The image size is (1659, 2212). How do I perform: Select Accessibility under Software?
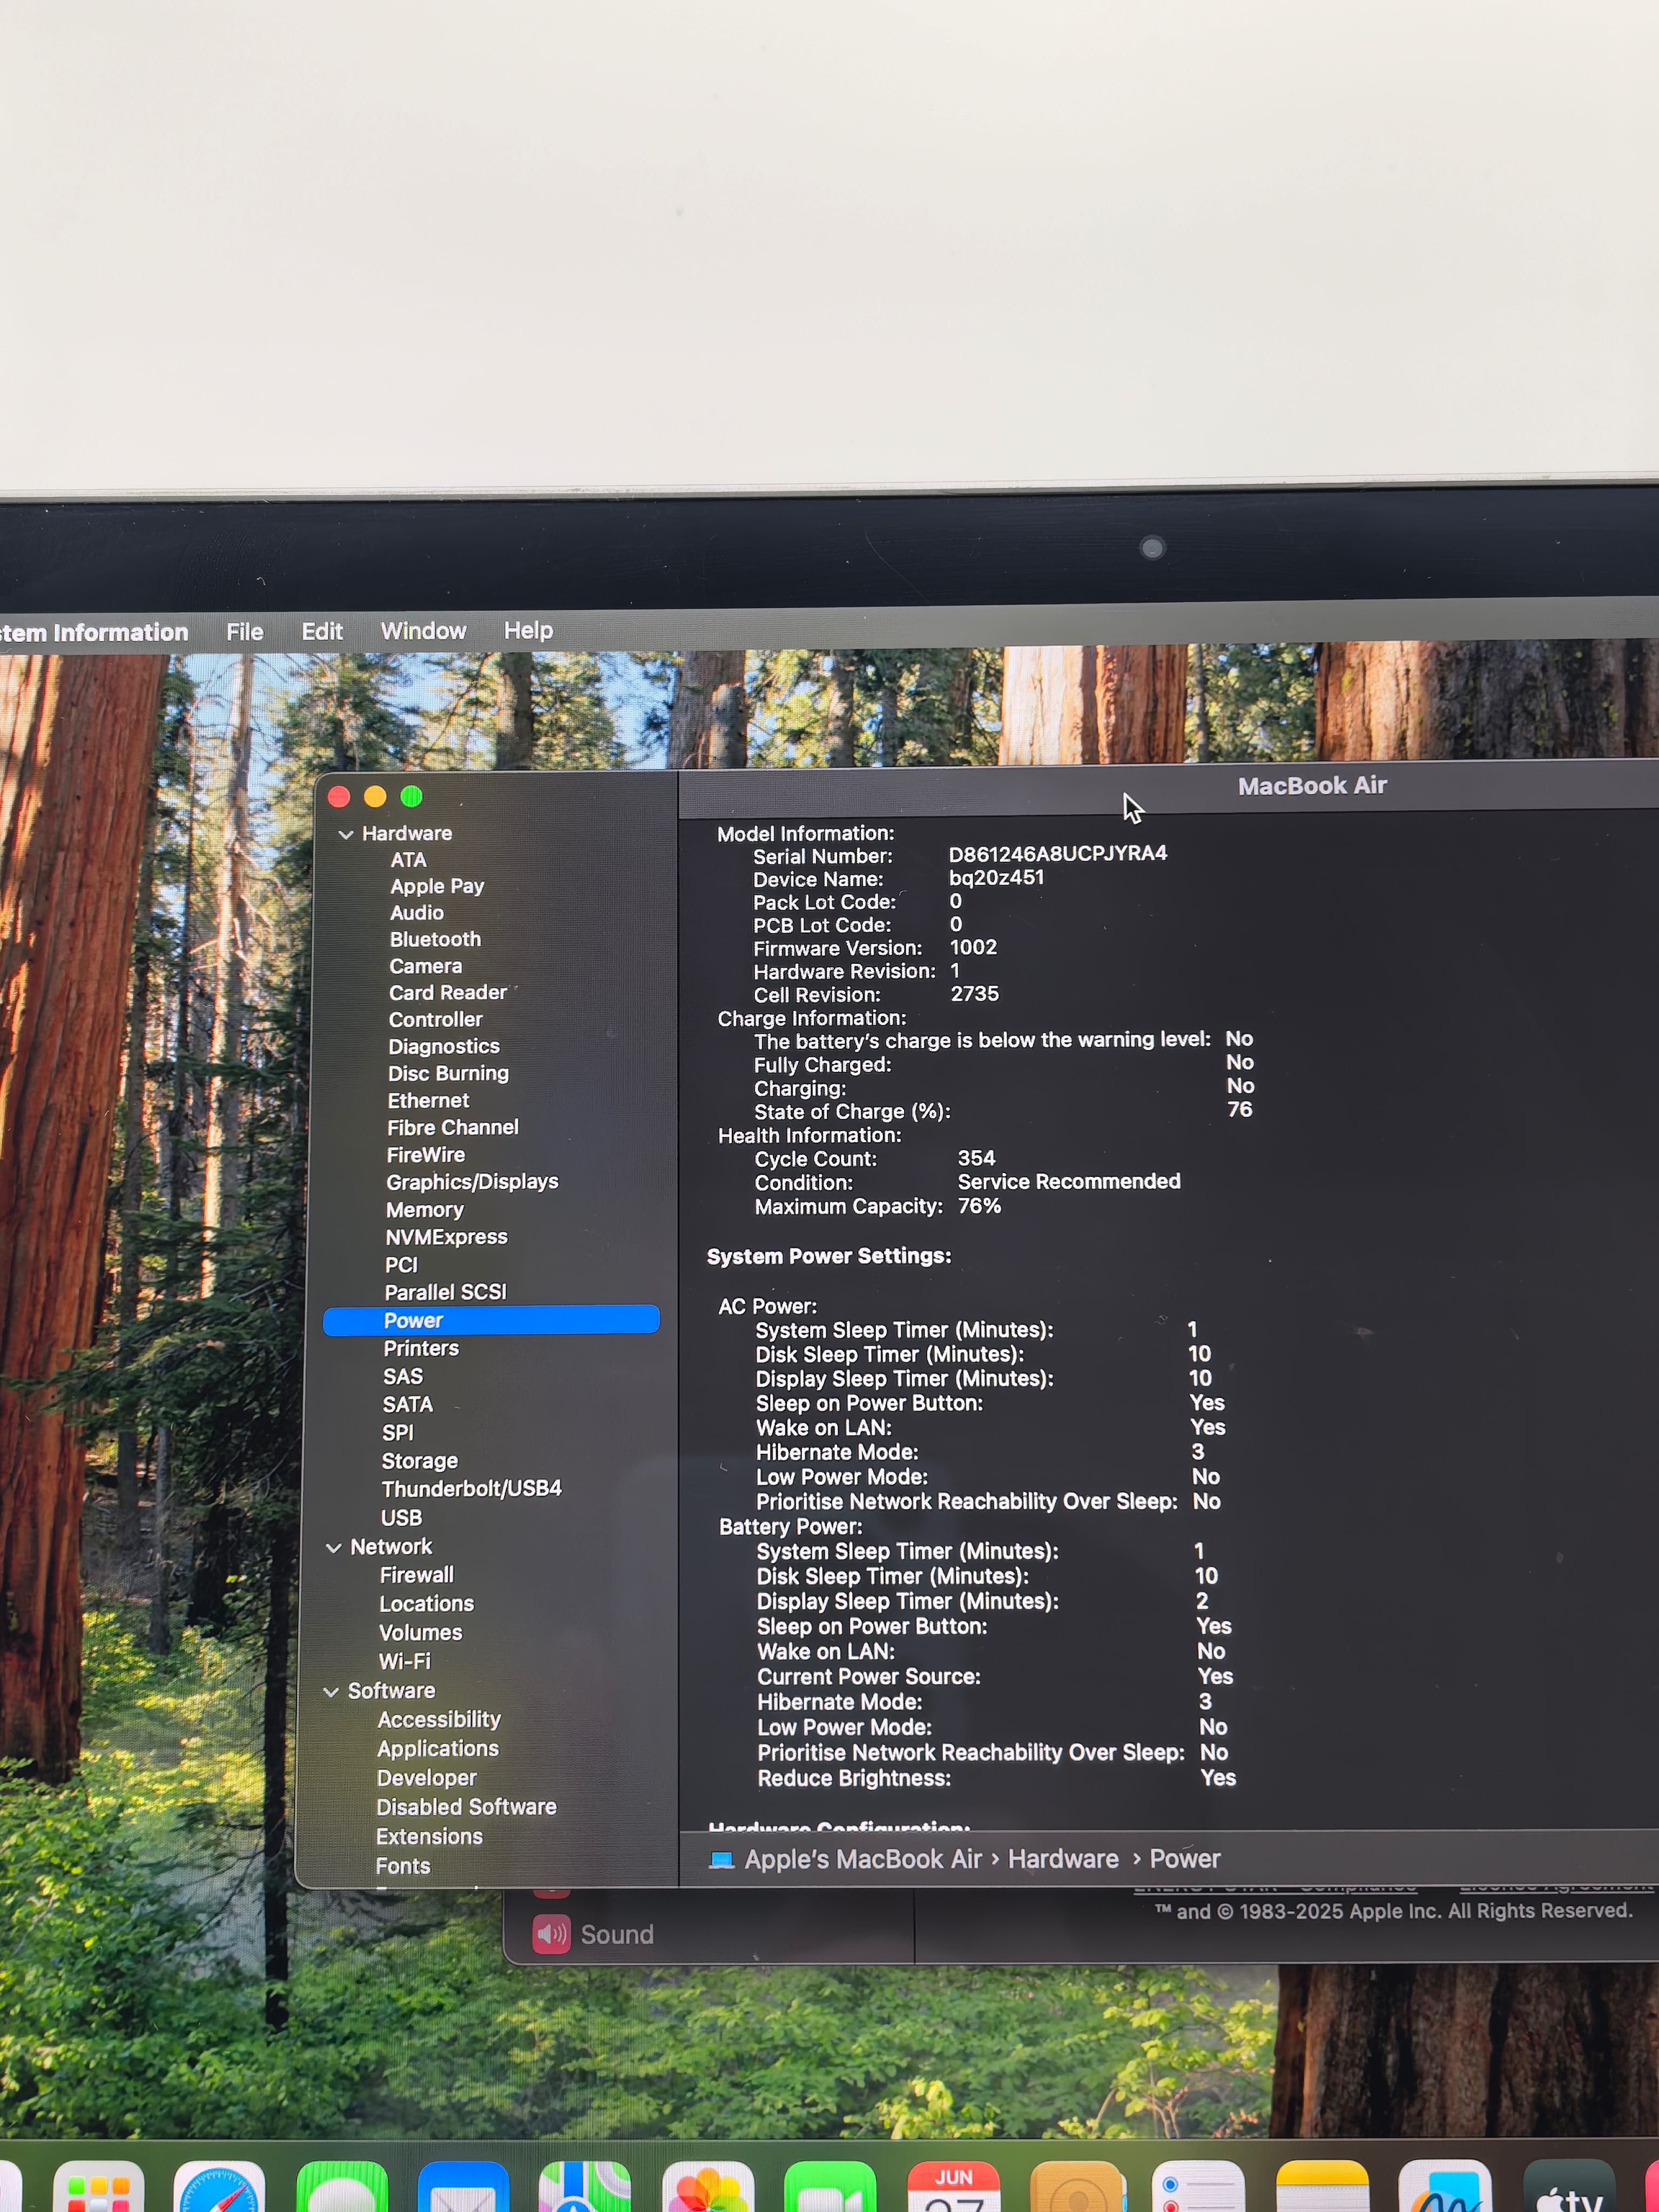click(x=439, y=1721)
